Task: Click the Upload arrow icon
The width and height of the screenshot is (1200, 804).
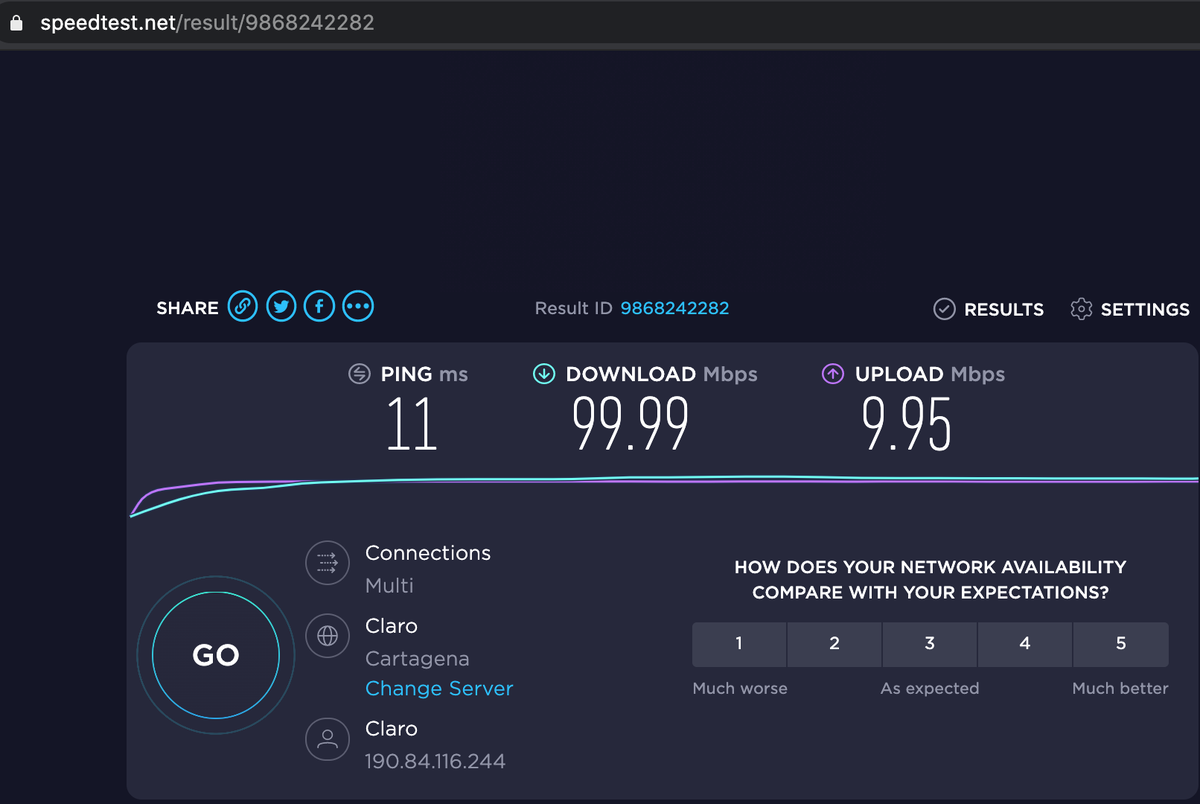Action: coord(833,374)
